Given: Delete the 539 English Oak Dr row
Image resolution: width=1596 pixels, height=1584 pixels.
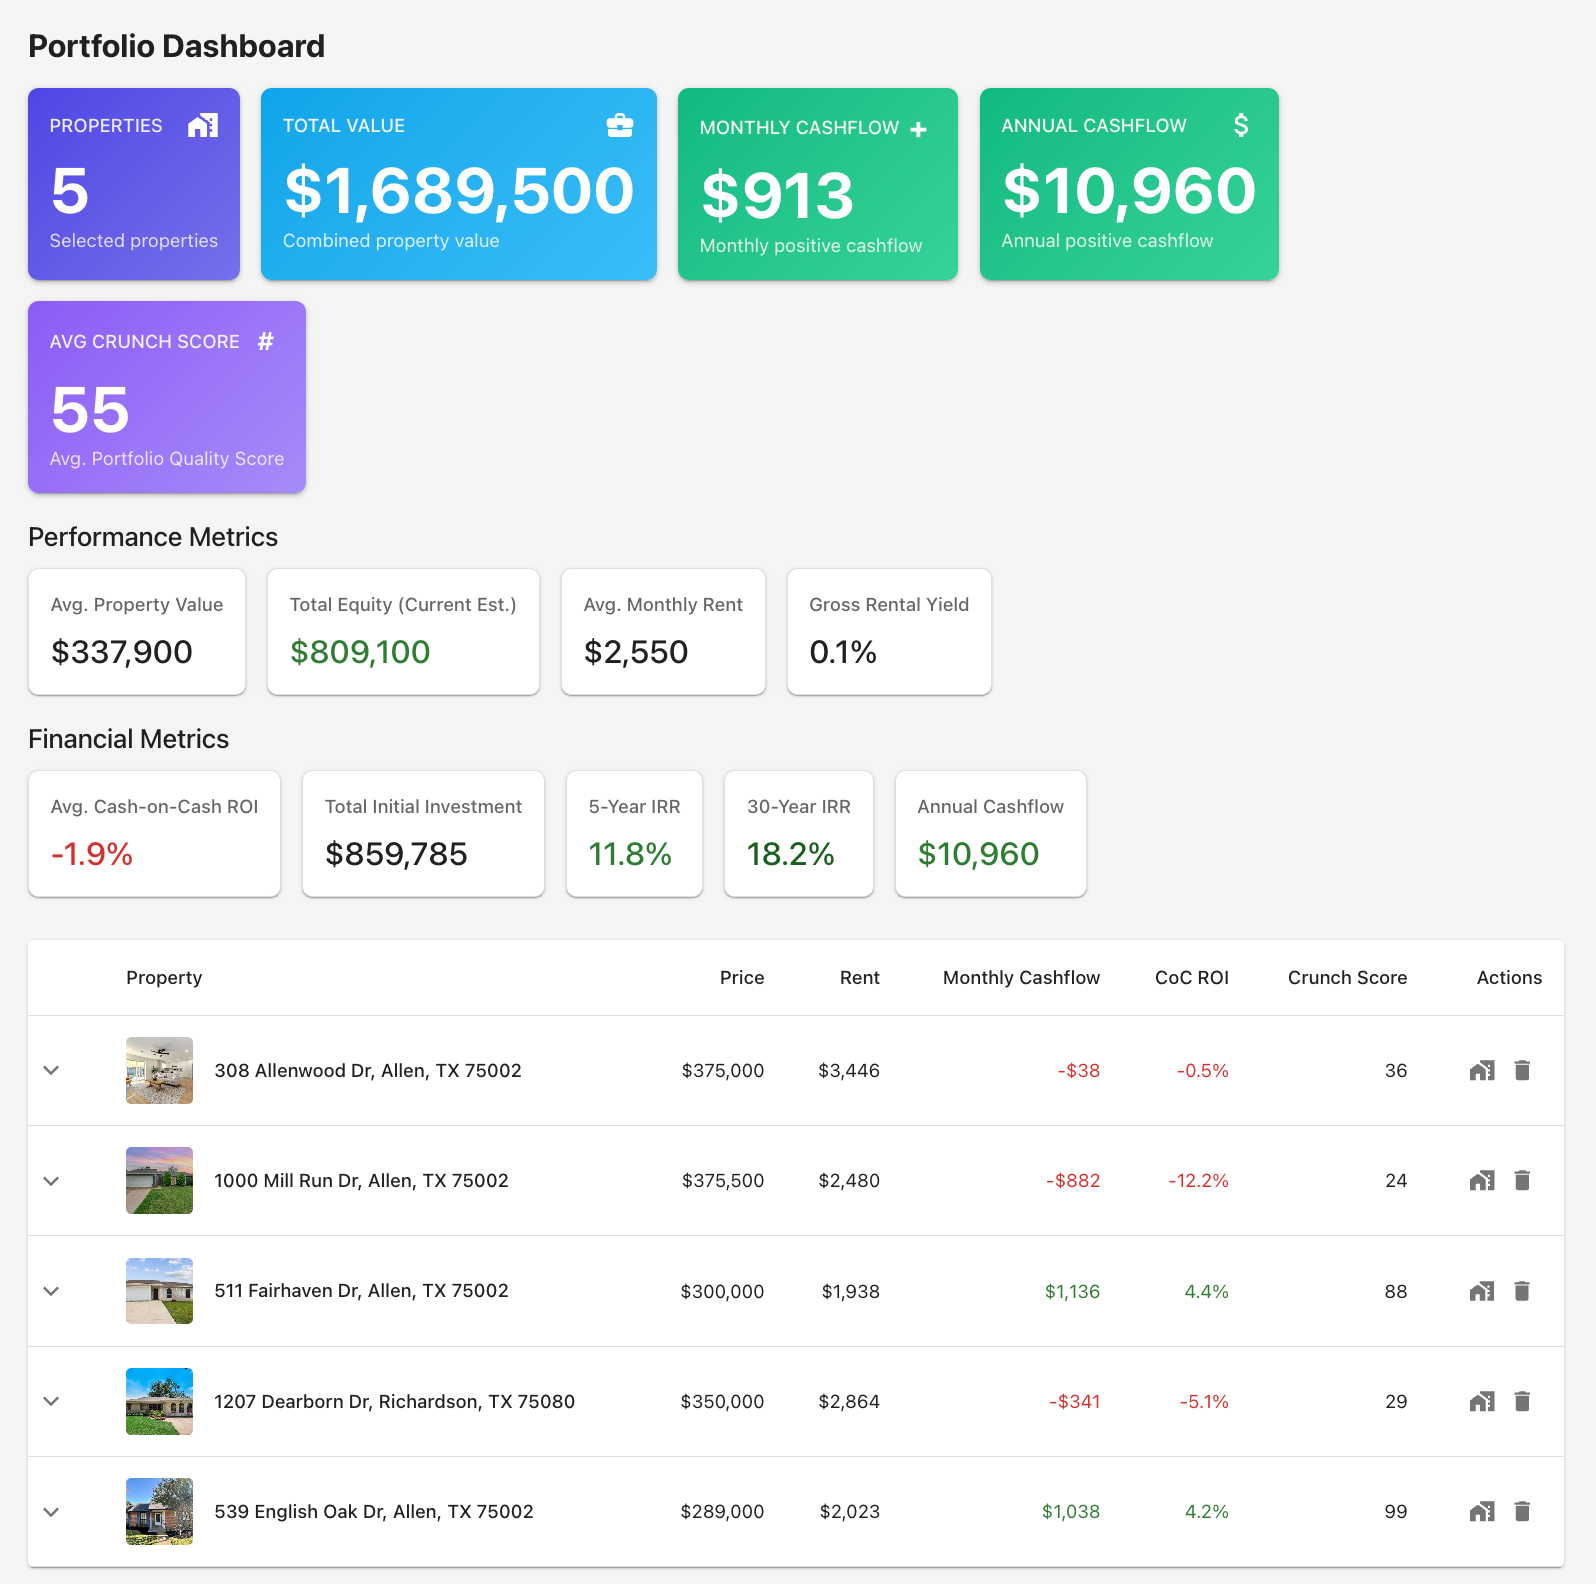Looking at the screenshot, I should pyautogui.click(x=1522, y=1511).
